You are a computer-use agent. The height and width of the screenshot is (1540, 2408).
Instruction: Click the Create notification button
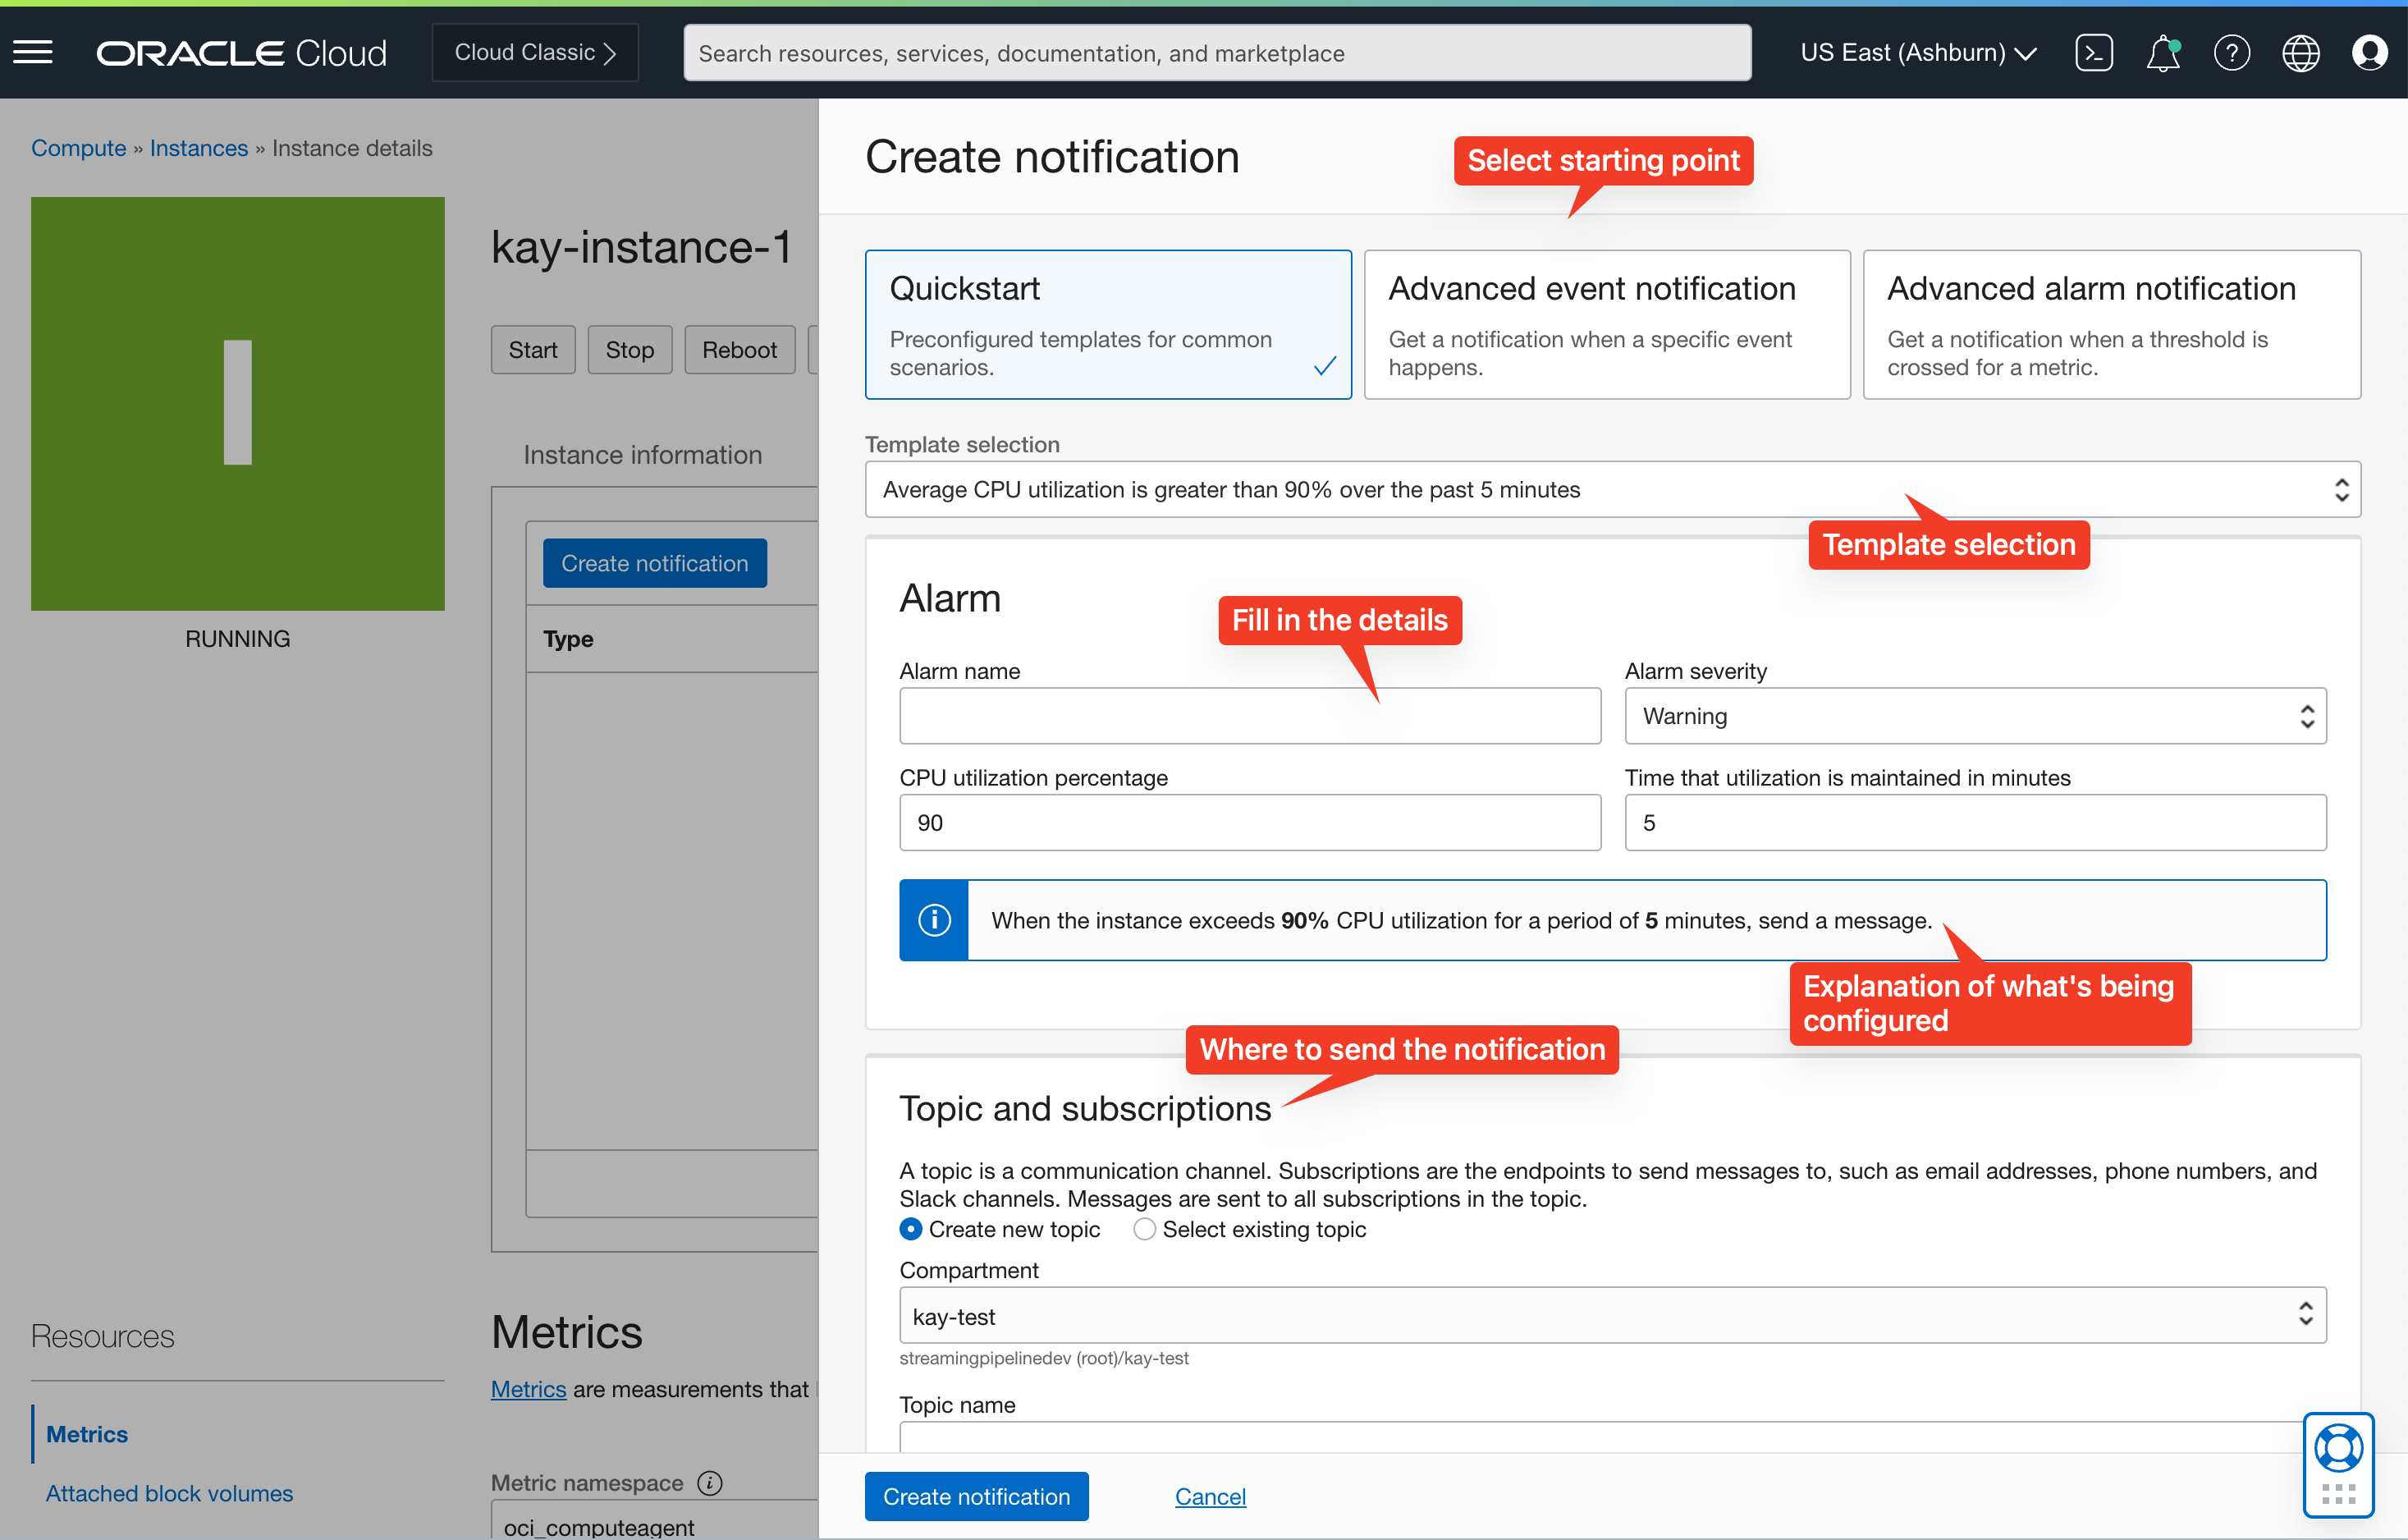coord(976,1496)
